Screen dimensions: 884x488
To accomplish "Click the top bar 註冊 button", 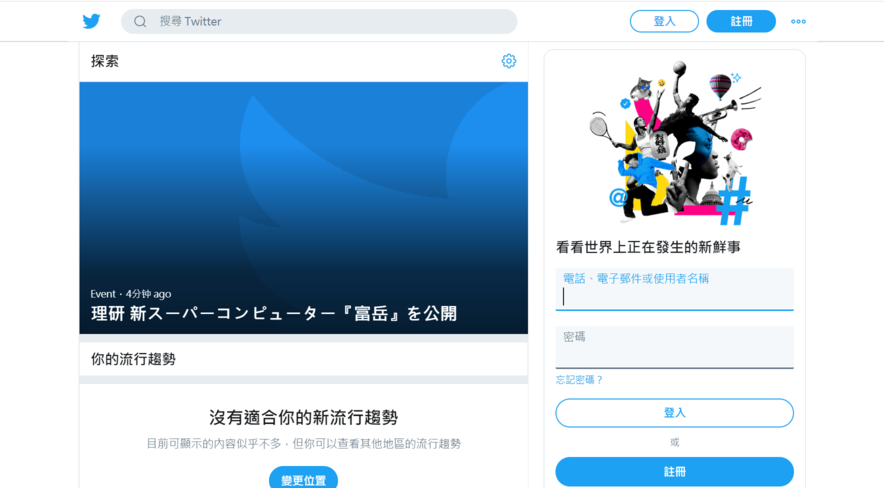I will point(741,21).
